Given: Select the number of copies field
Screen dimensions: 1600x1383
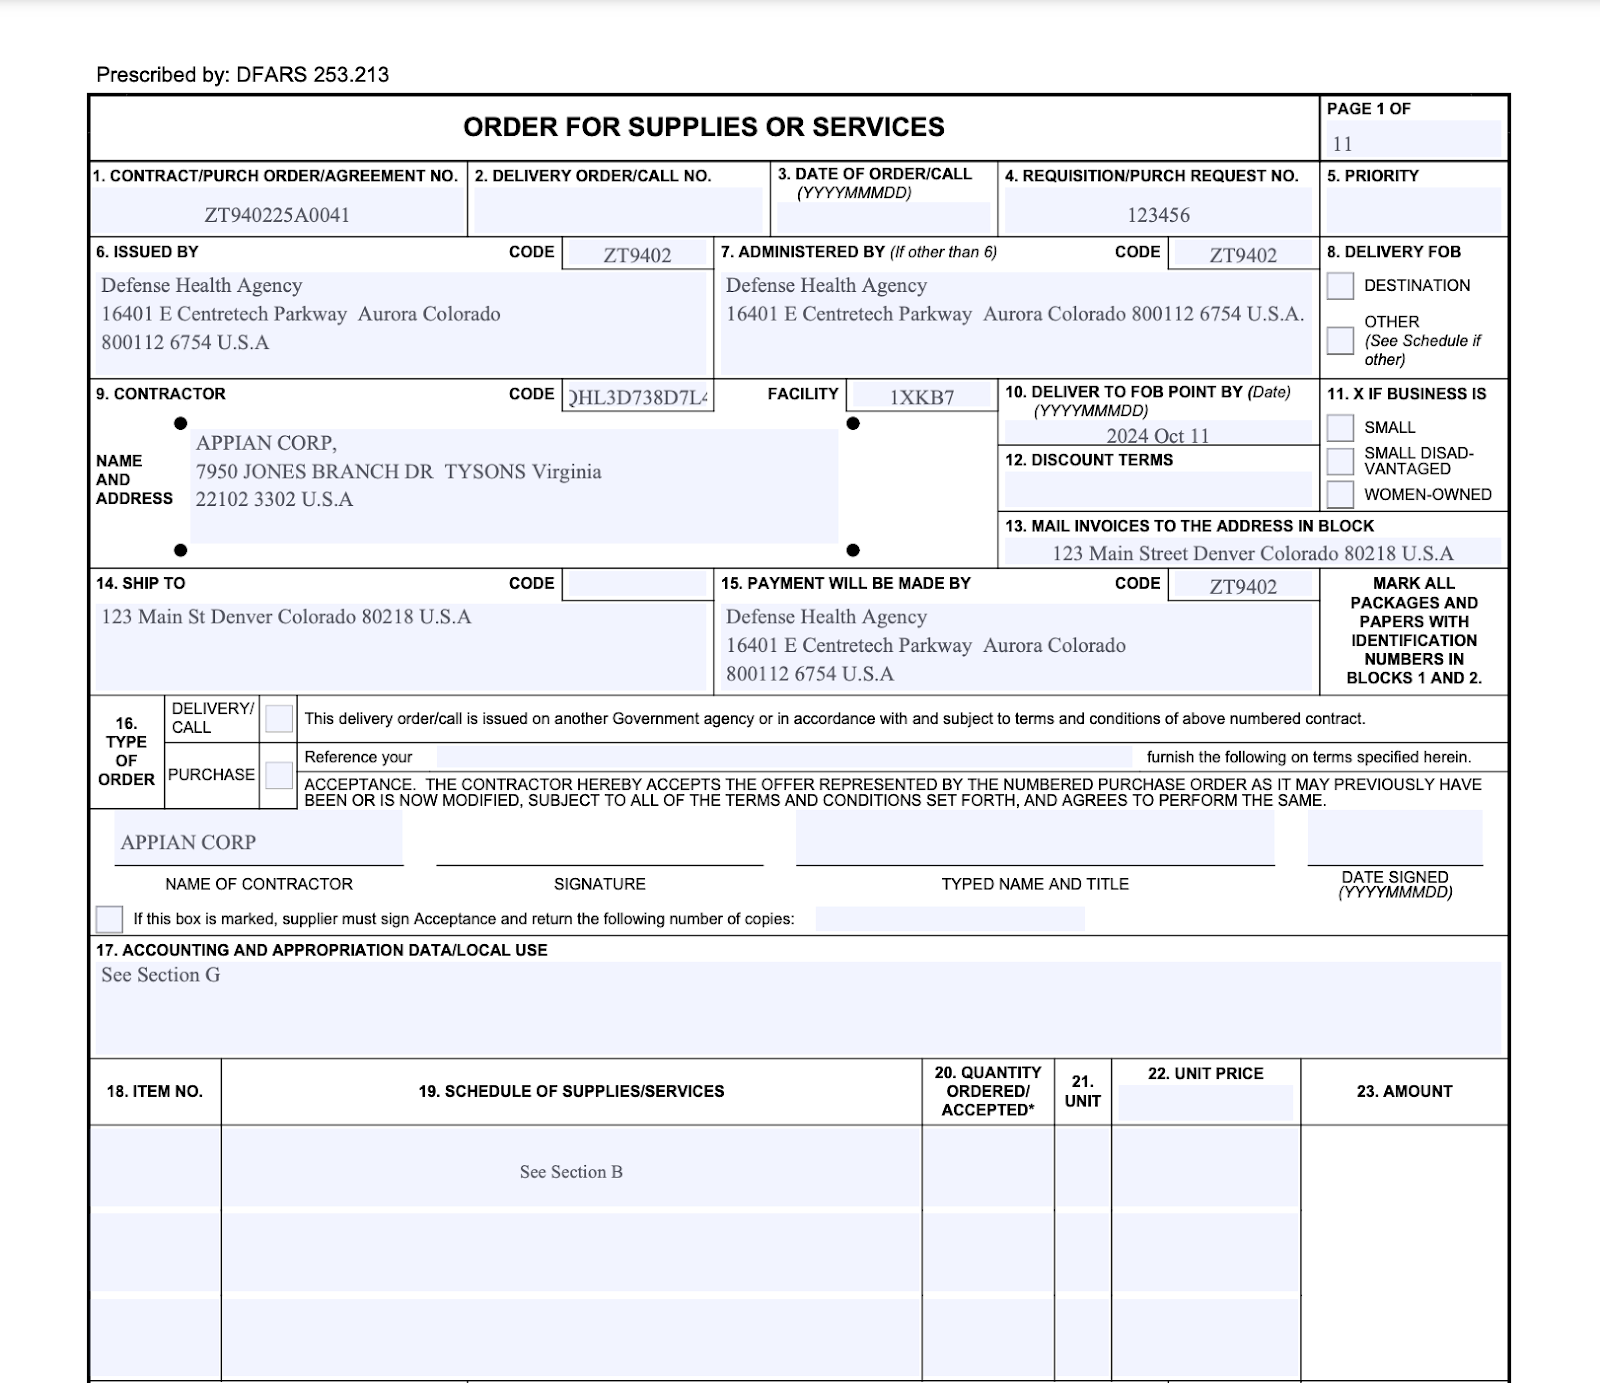Looking at the screenshot, I should [x=950, y=918].
